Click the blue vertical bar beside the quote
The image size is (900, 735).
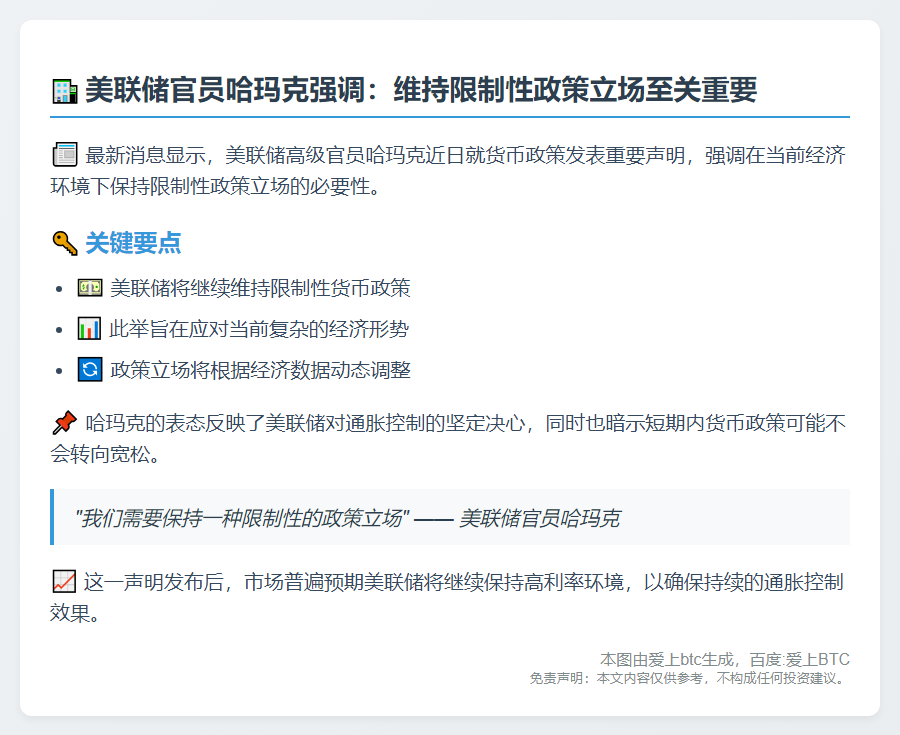(52, 515)
